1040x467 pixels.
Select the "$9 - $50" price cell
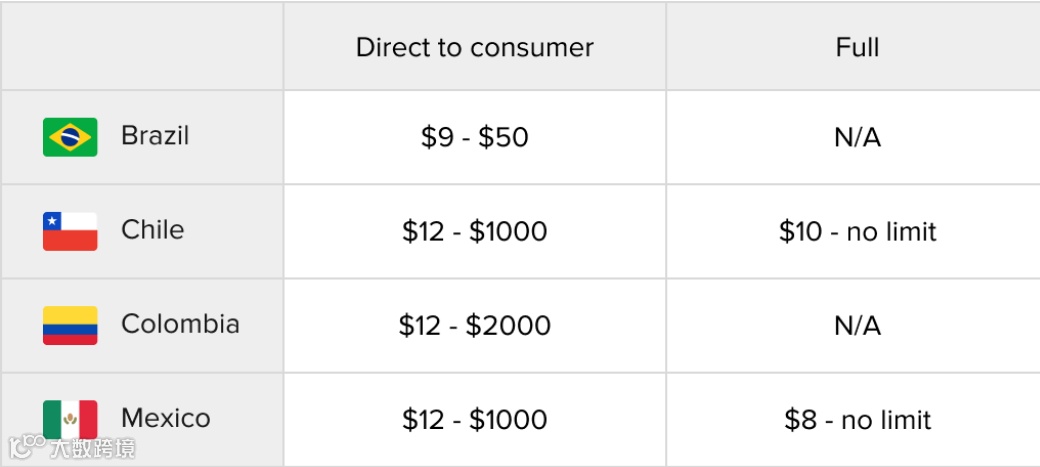tap(474, 138)
